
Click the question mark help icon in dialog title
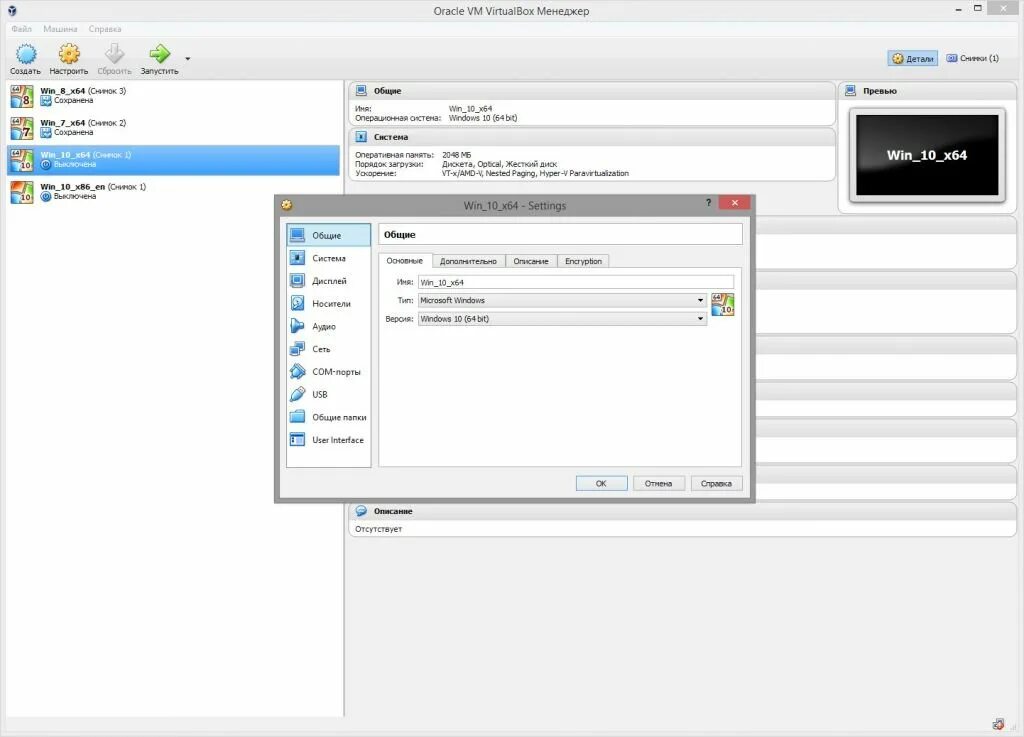[709, 203]
